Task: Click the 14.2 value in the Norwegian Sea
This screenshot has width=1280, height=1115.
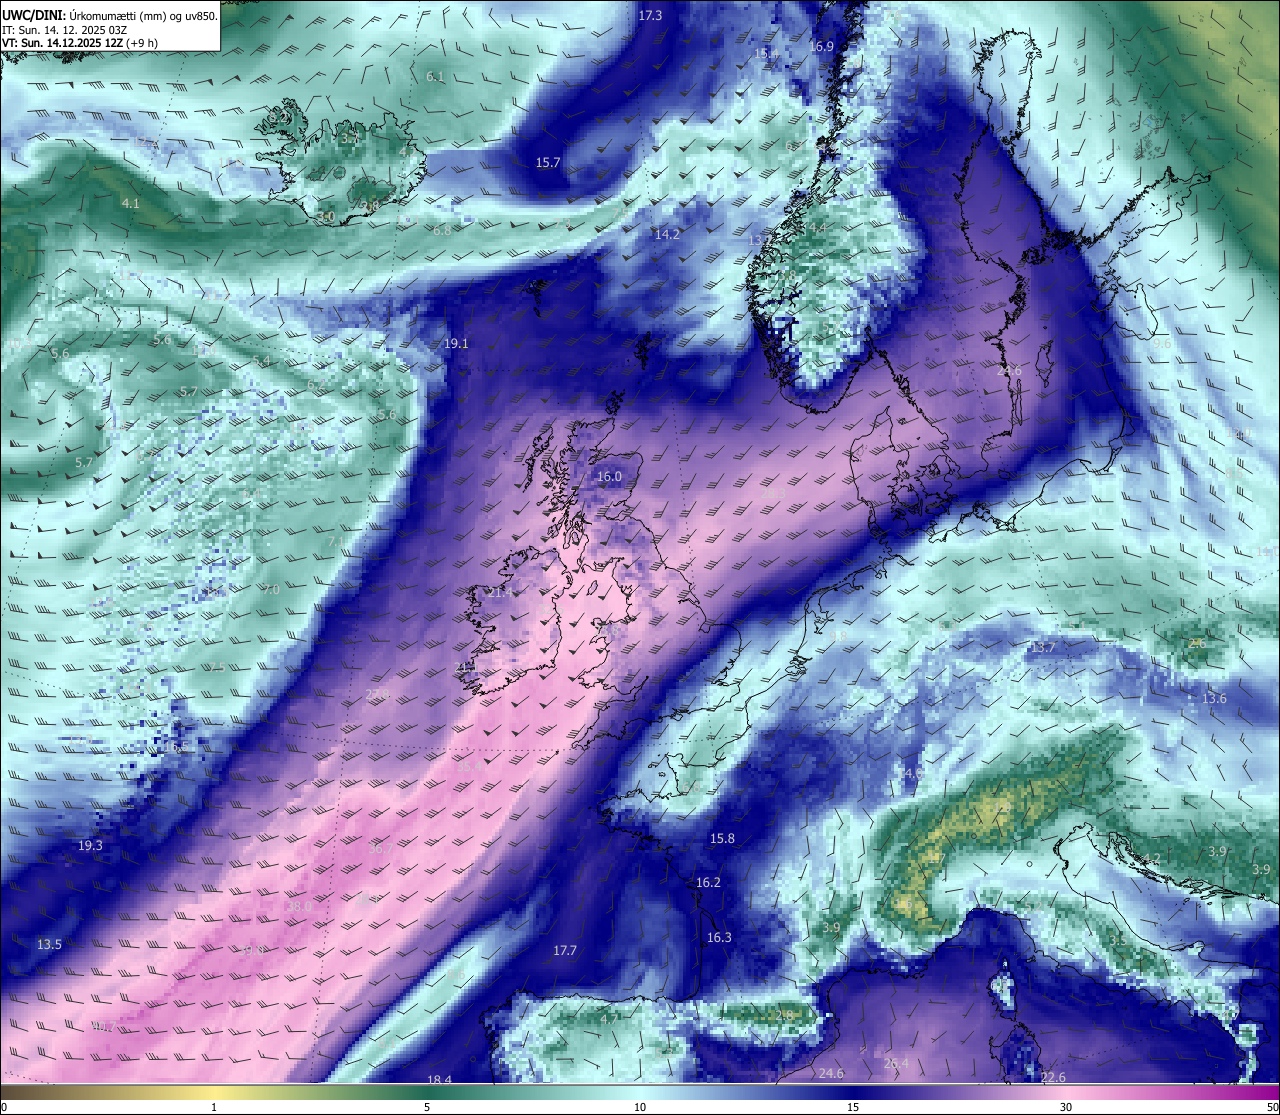Action: 667,234
